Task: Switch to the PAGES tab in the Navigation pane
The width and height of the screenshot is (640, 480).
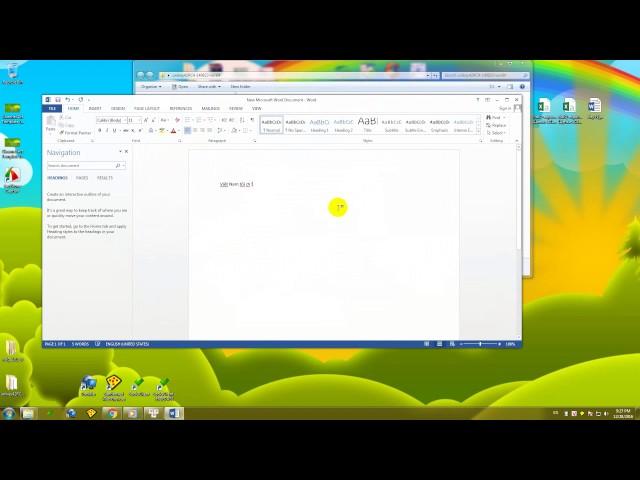Action: [x=82, y=178]
